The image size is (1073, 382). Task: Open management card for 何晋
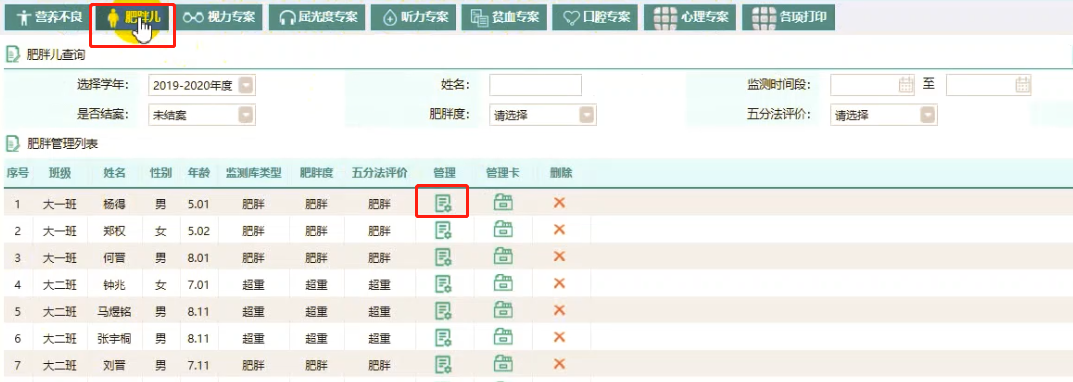503,257
